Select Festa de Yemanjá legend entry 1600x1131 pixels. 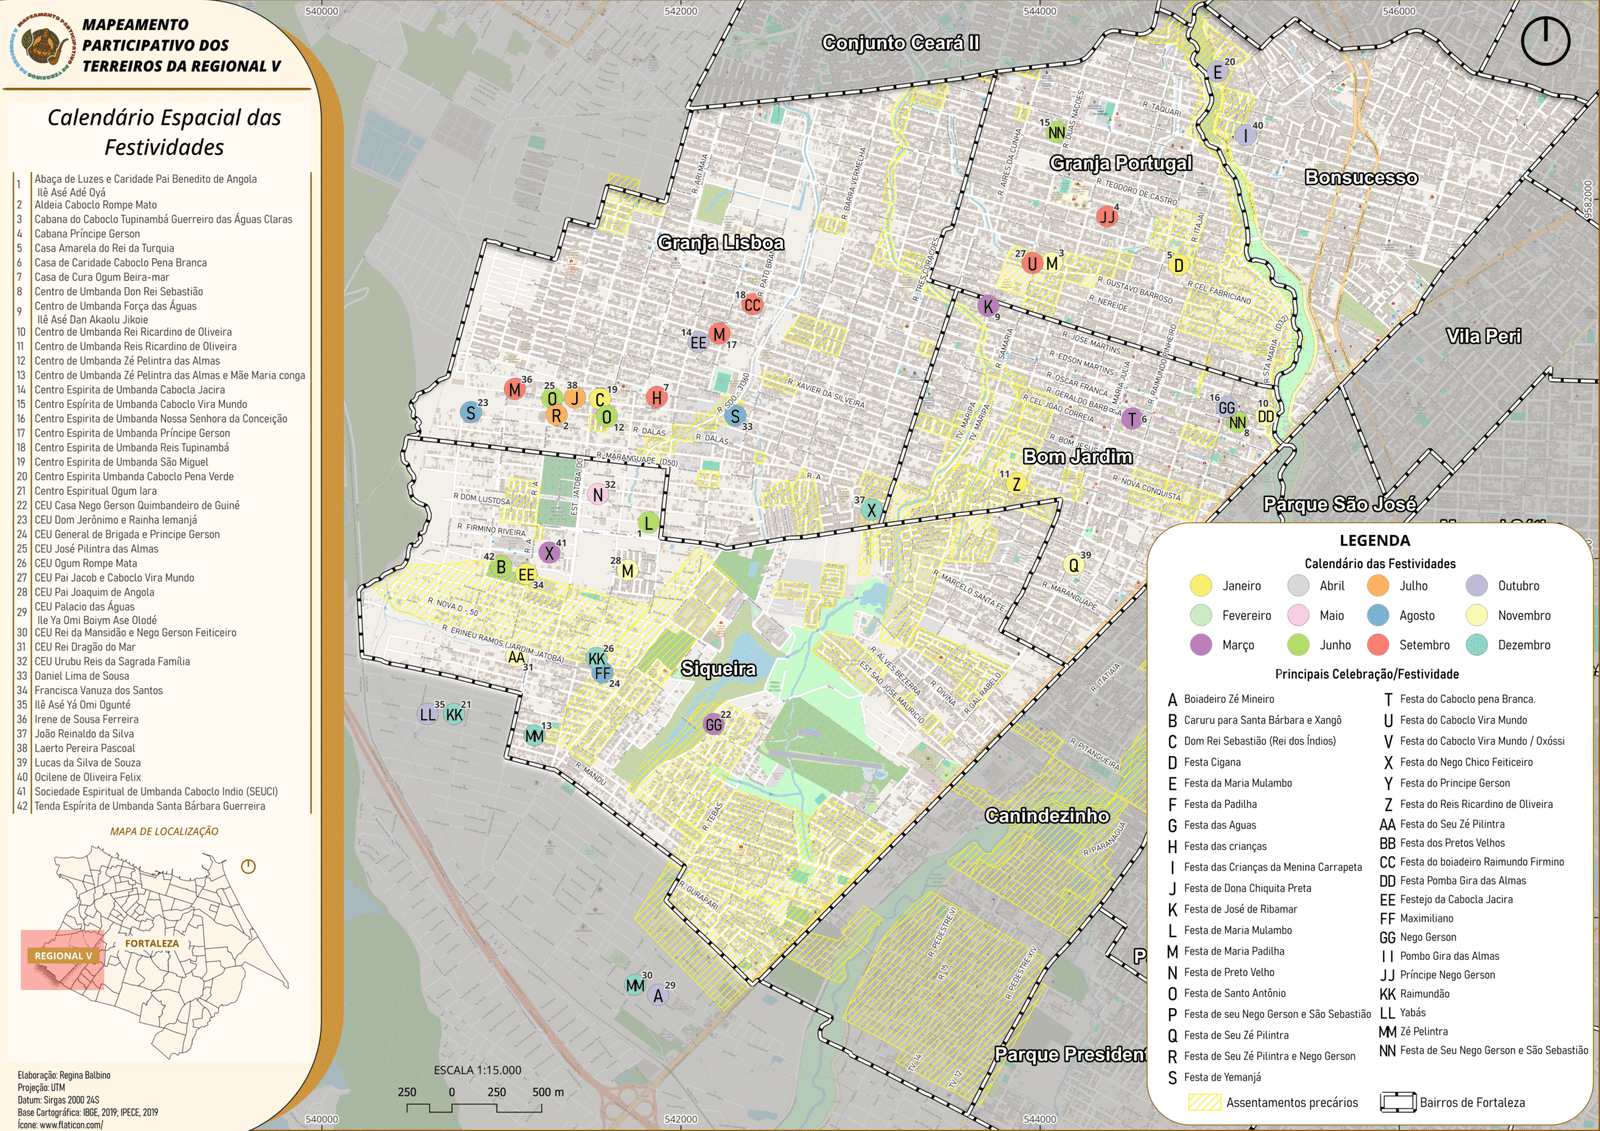click(x=1222, y=1077)
